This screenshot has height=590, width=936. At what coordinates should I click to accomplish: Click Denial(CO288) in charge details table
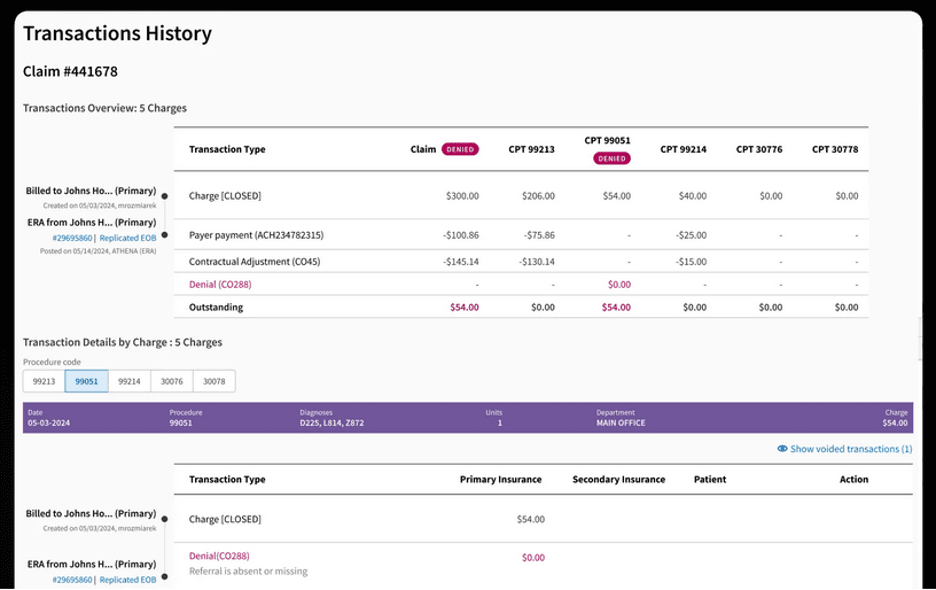click(x=219, y=556)
